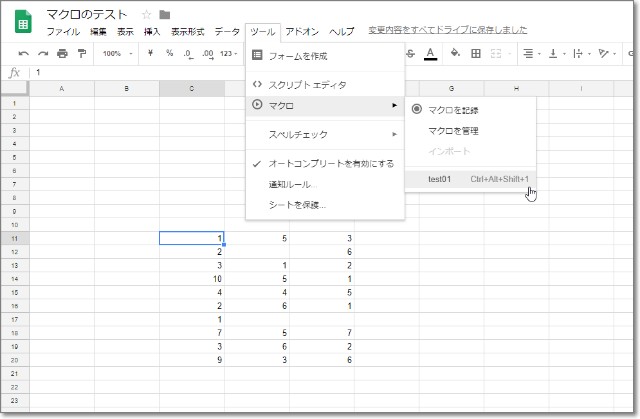
Task: Toggle オートコンプリートを有効にする checkmark
Action: tap(330, 163)
